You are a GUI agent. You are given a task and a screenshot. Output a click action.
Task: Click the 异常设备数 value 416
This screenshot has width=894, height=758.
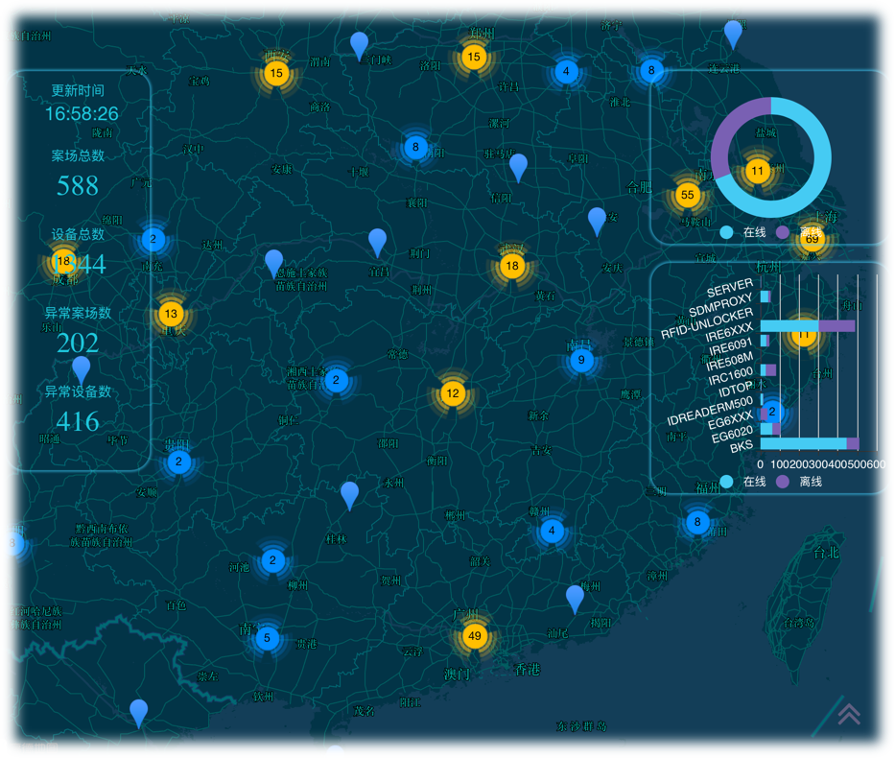click(78, 421)
